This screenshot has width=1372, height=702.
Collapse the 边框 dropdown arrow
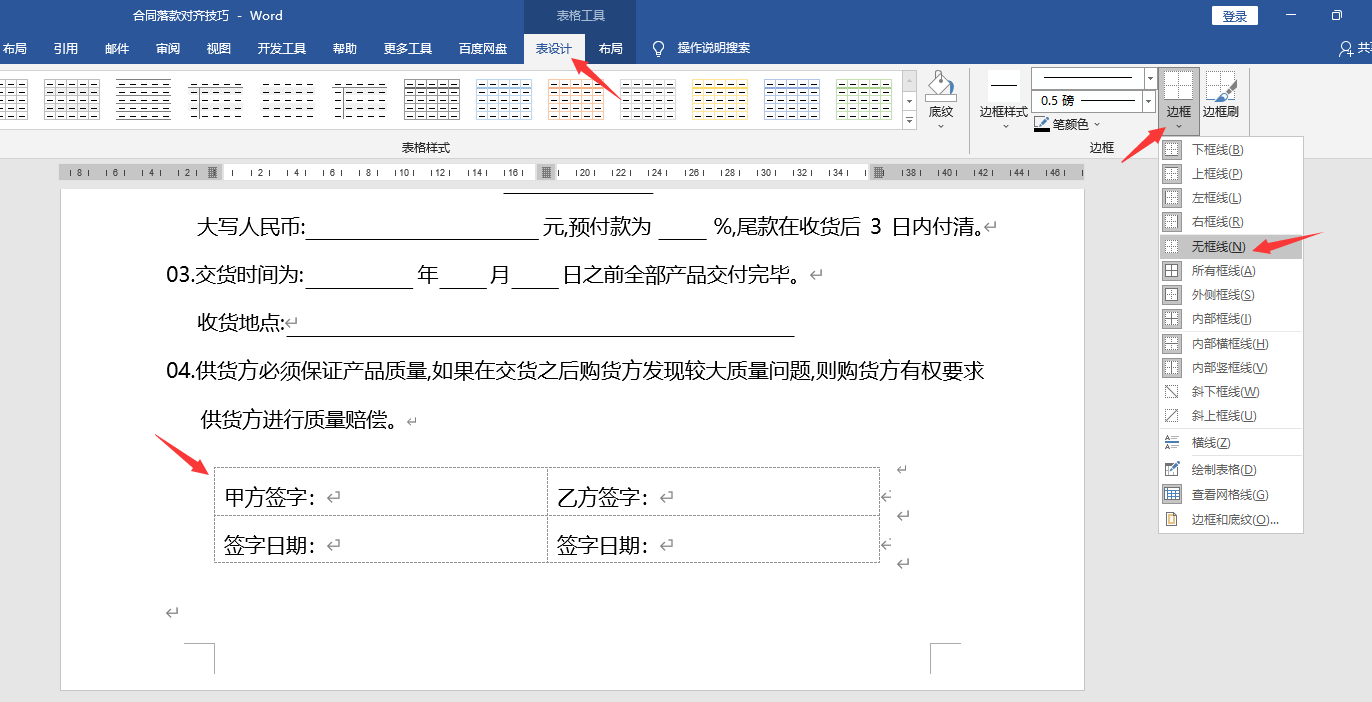pos(1179,126)
